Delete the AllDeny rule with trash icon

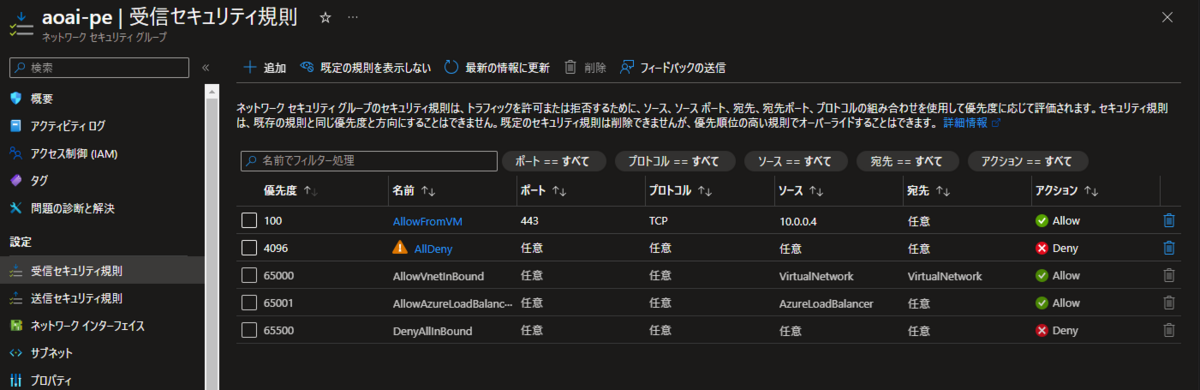tap(1169, 248)
